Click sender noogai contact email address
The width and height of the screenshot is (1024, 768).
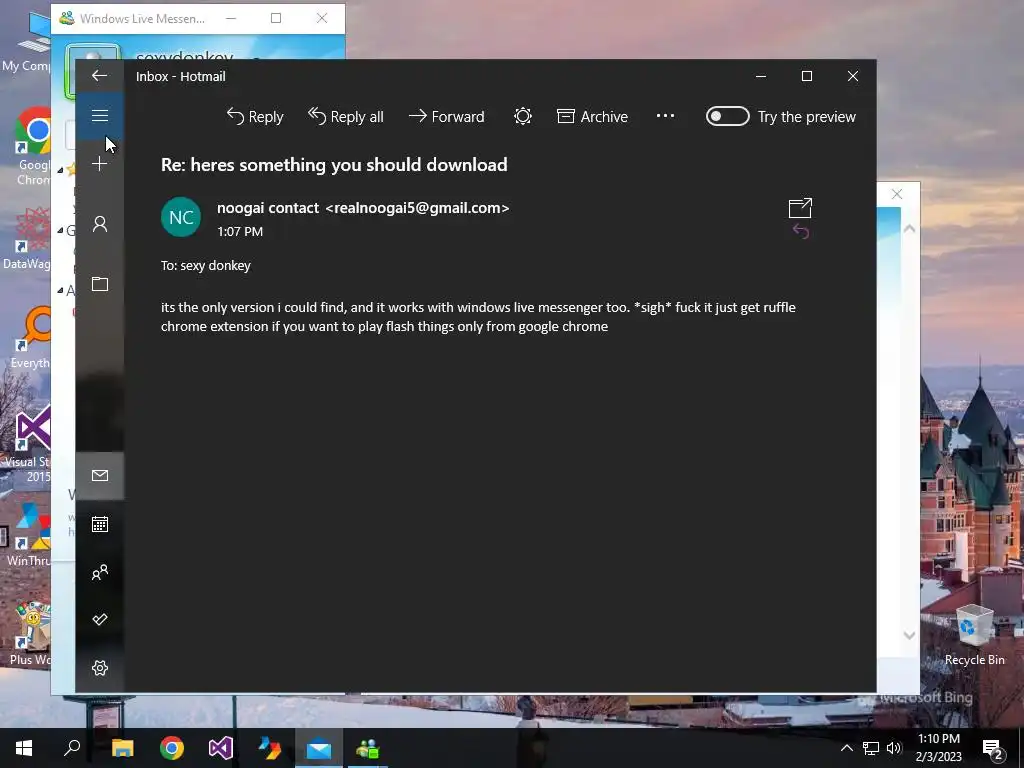pyautogui.click(x=417, y=208)
